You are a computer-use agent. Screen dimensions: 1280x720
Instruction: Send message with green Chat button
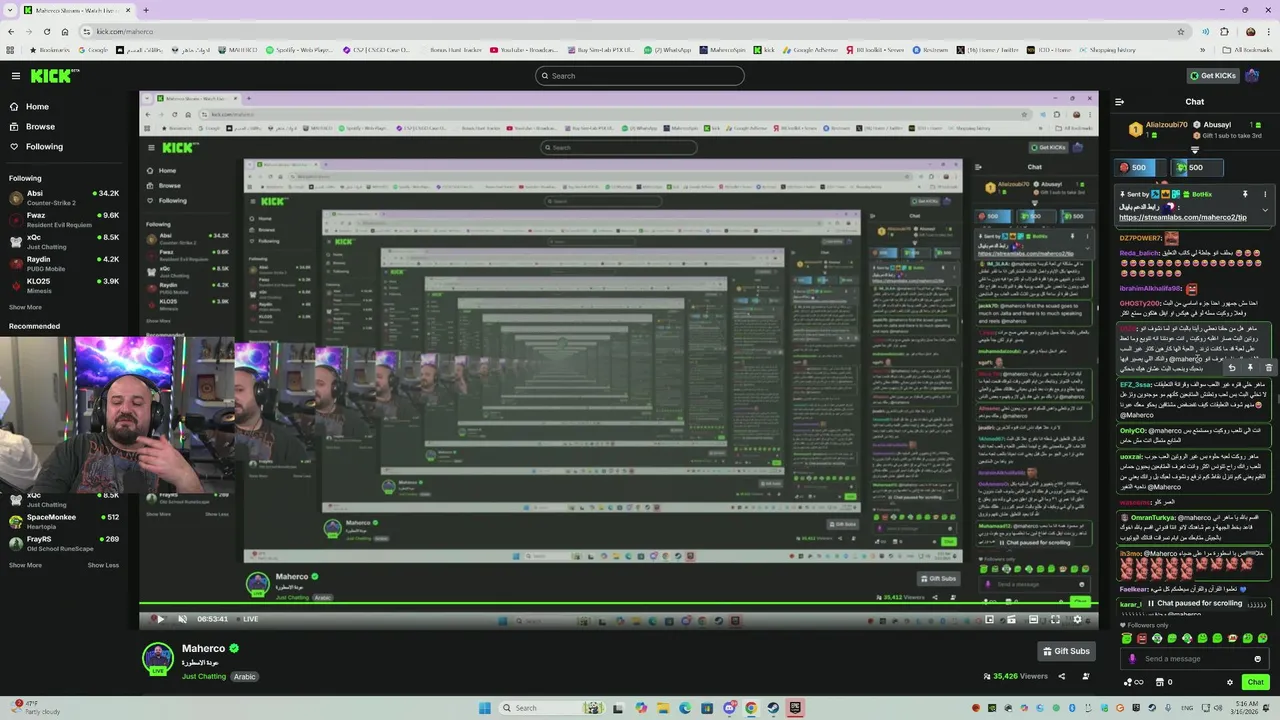pyautogui.click(x=1256, y=682)
